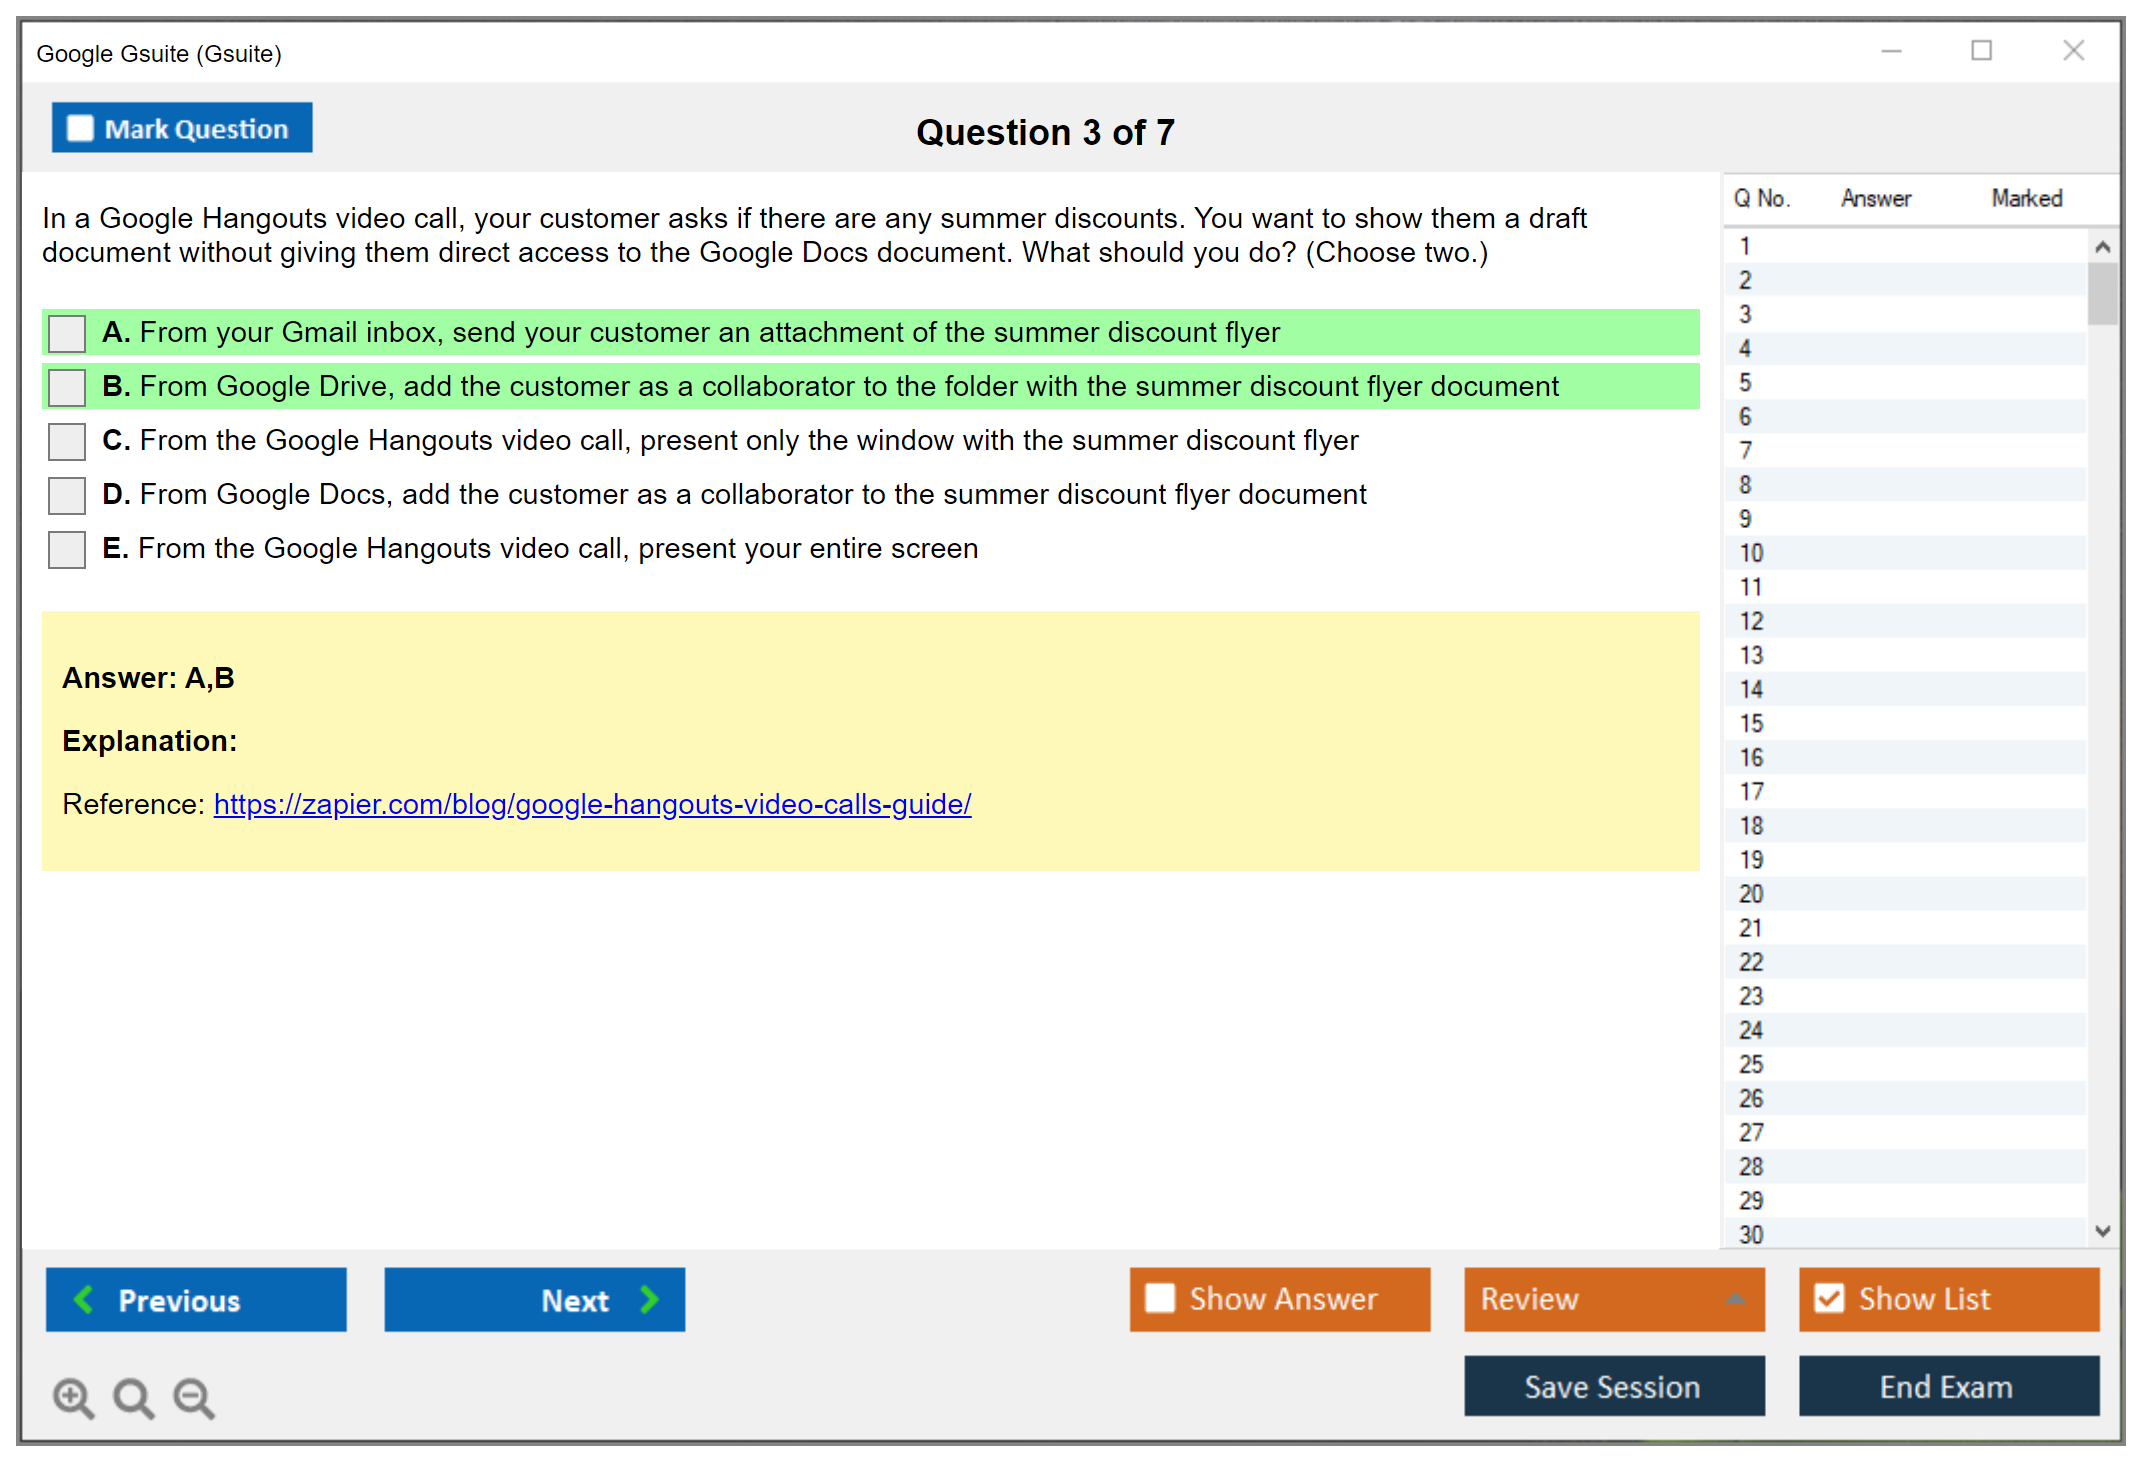Tick the checkbox for answer C
Viewport: 2150px width, 1470px height.
[67, 441]
